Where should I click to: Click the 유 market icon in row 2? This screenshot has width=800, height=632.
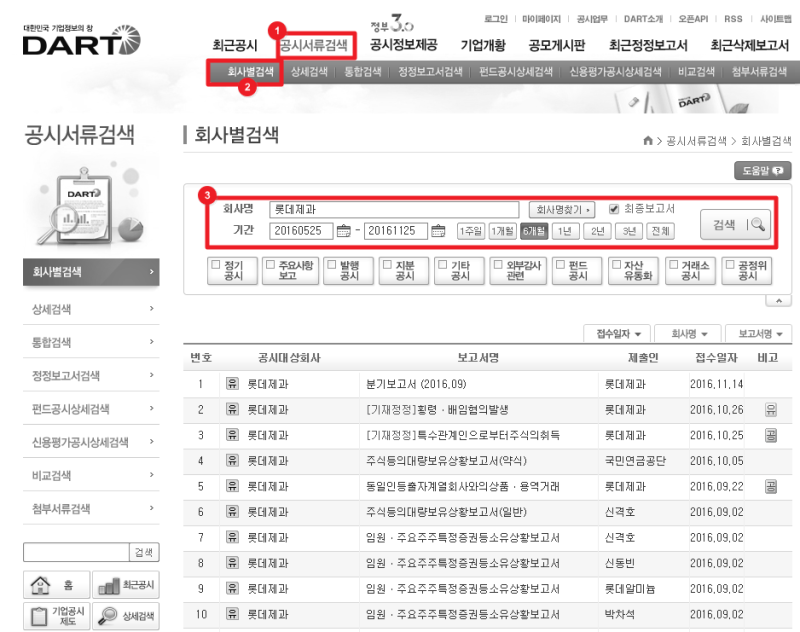(x=232, y=409)
